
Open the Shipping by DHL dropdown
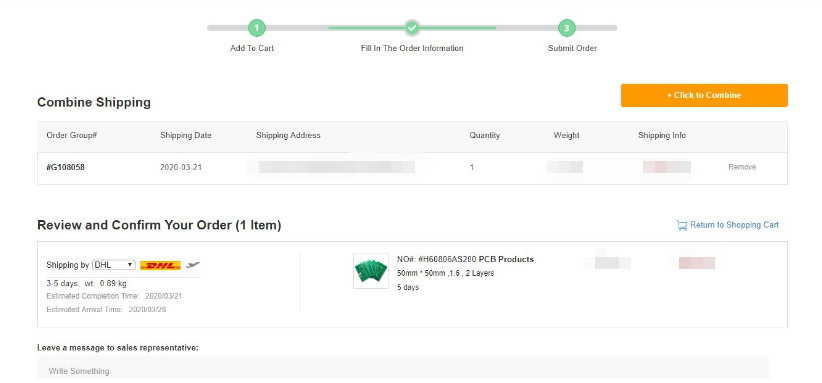114,265
